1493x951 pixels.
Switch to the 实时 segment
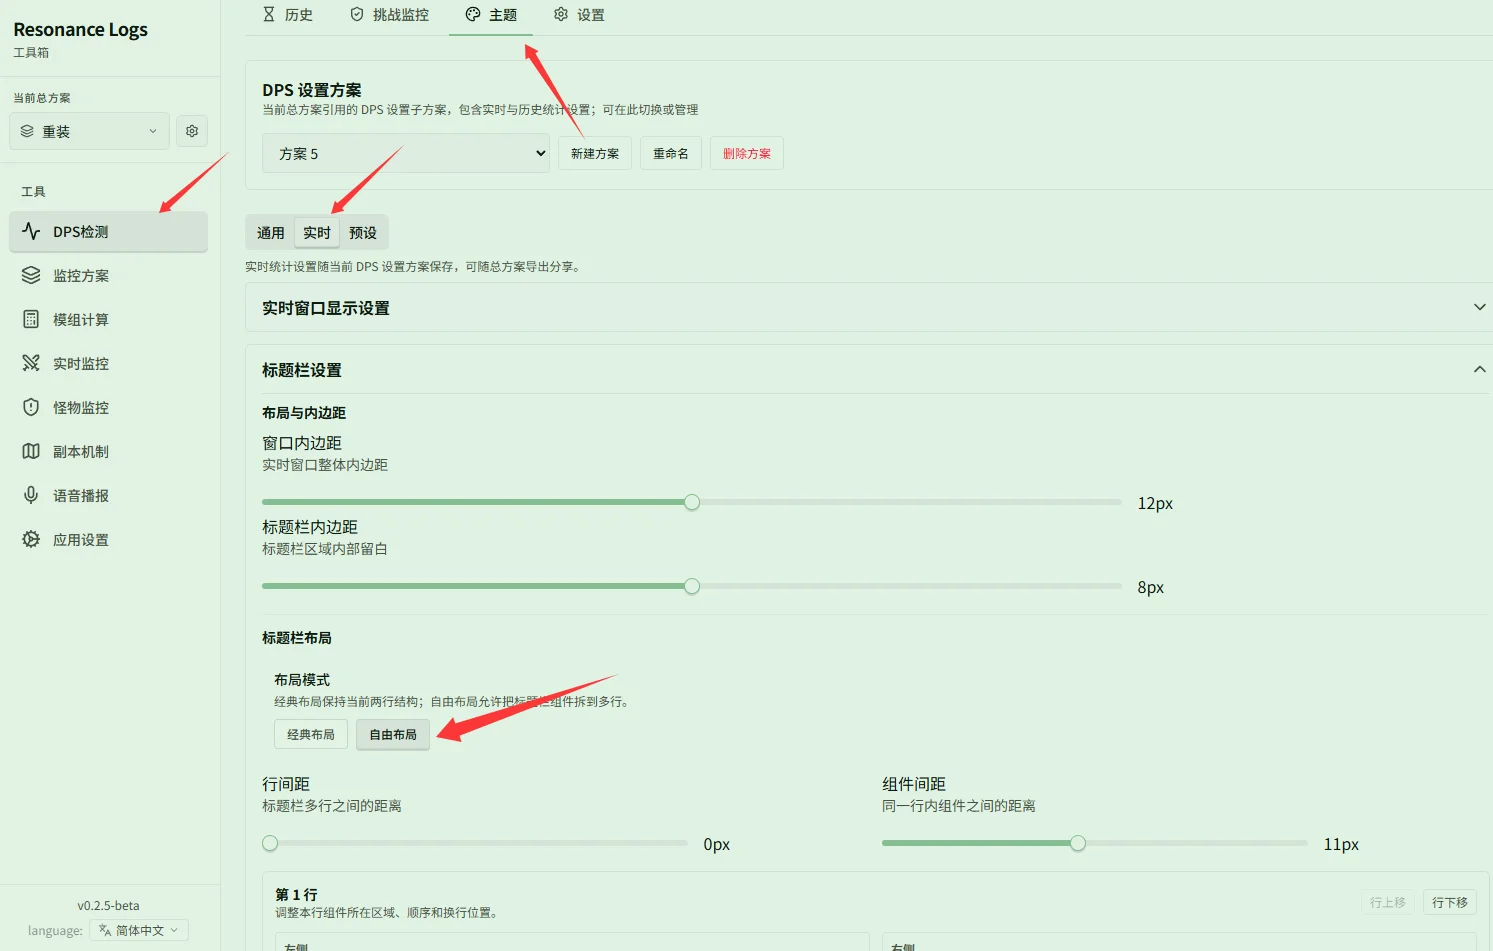pyautogui.click(x=317, y=233)
